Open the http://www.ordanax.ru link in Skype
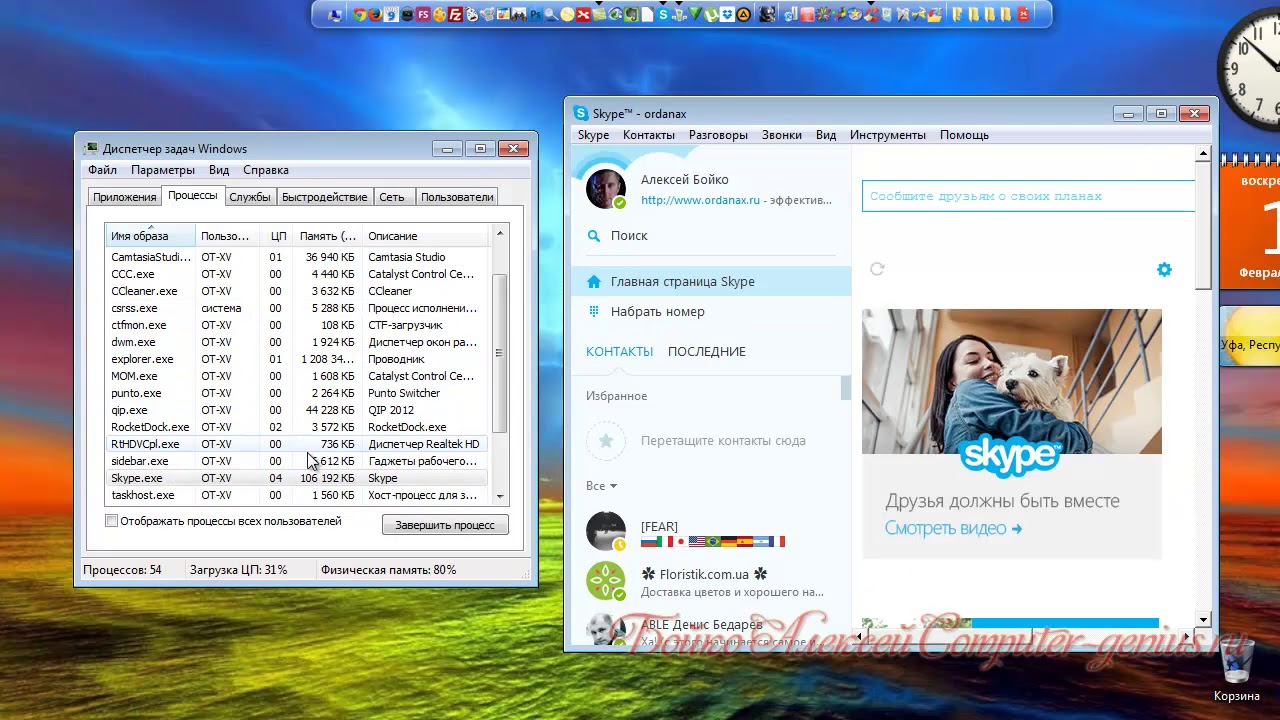This screenshot has height=720, width=1280. coord(700,200)
